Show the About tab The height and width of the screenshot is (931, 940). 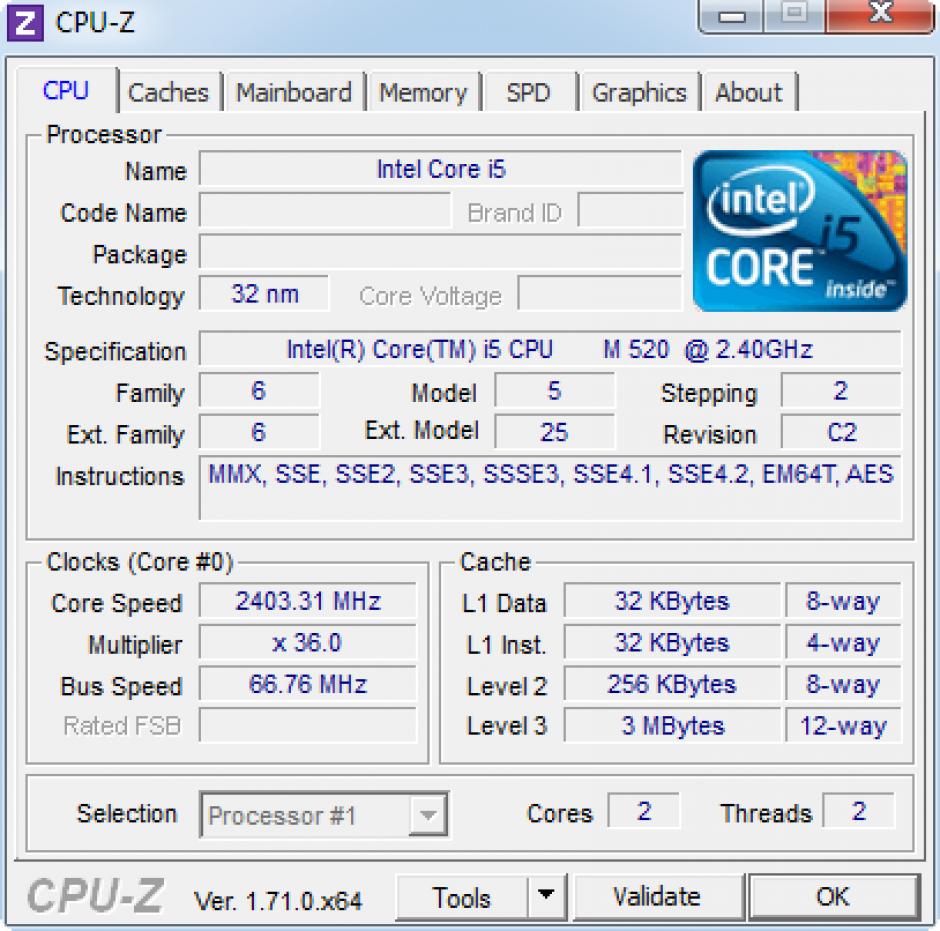(748, 93)
